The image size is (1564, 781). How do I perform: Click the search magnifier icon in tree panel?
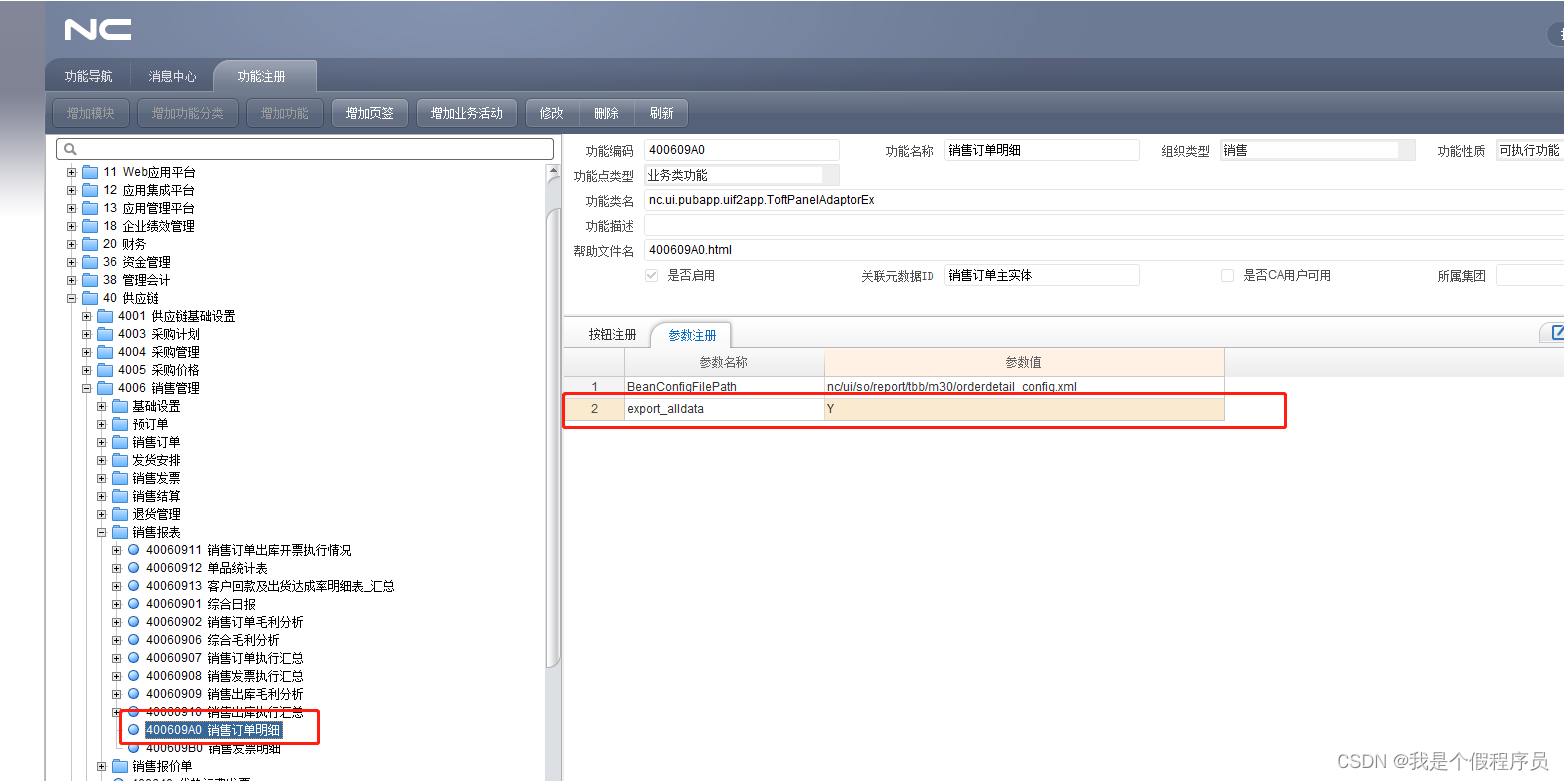[x=70, y=149]
